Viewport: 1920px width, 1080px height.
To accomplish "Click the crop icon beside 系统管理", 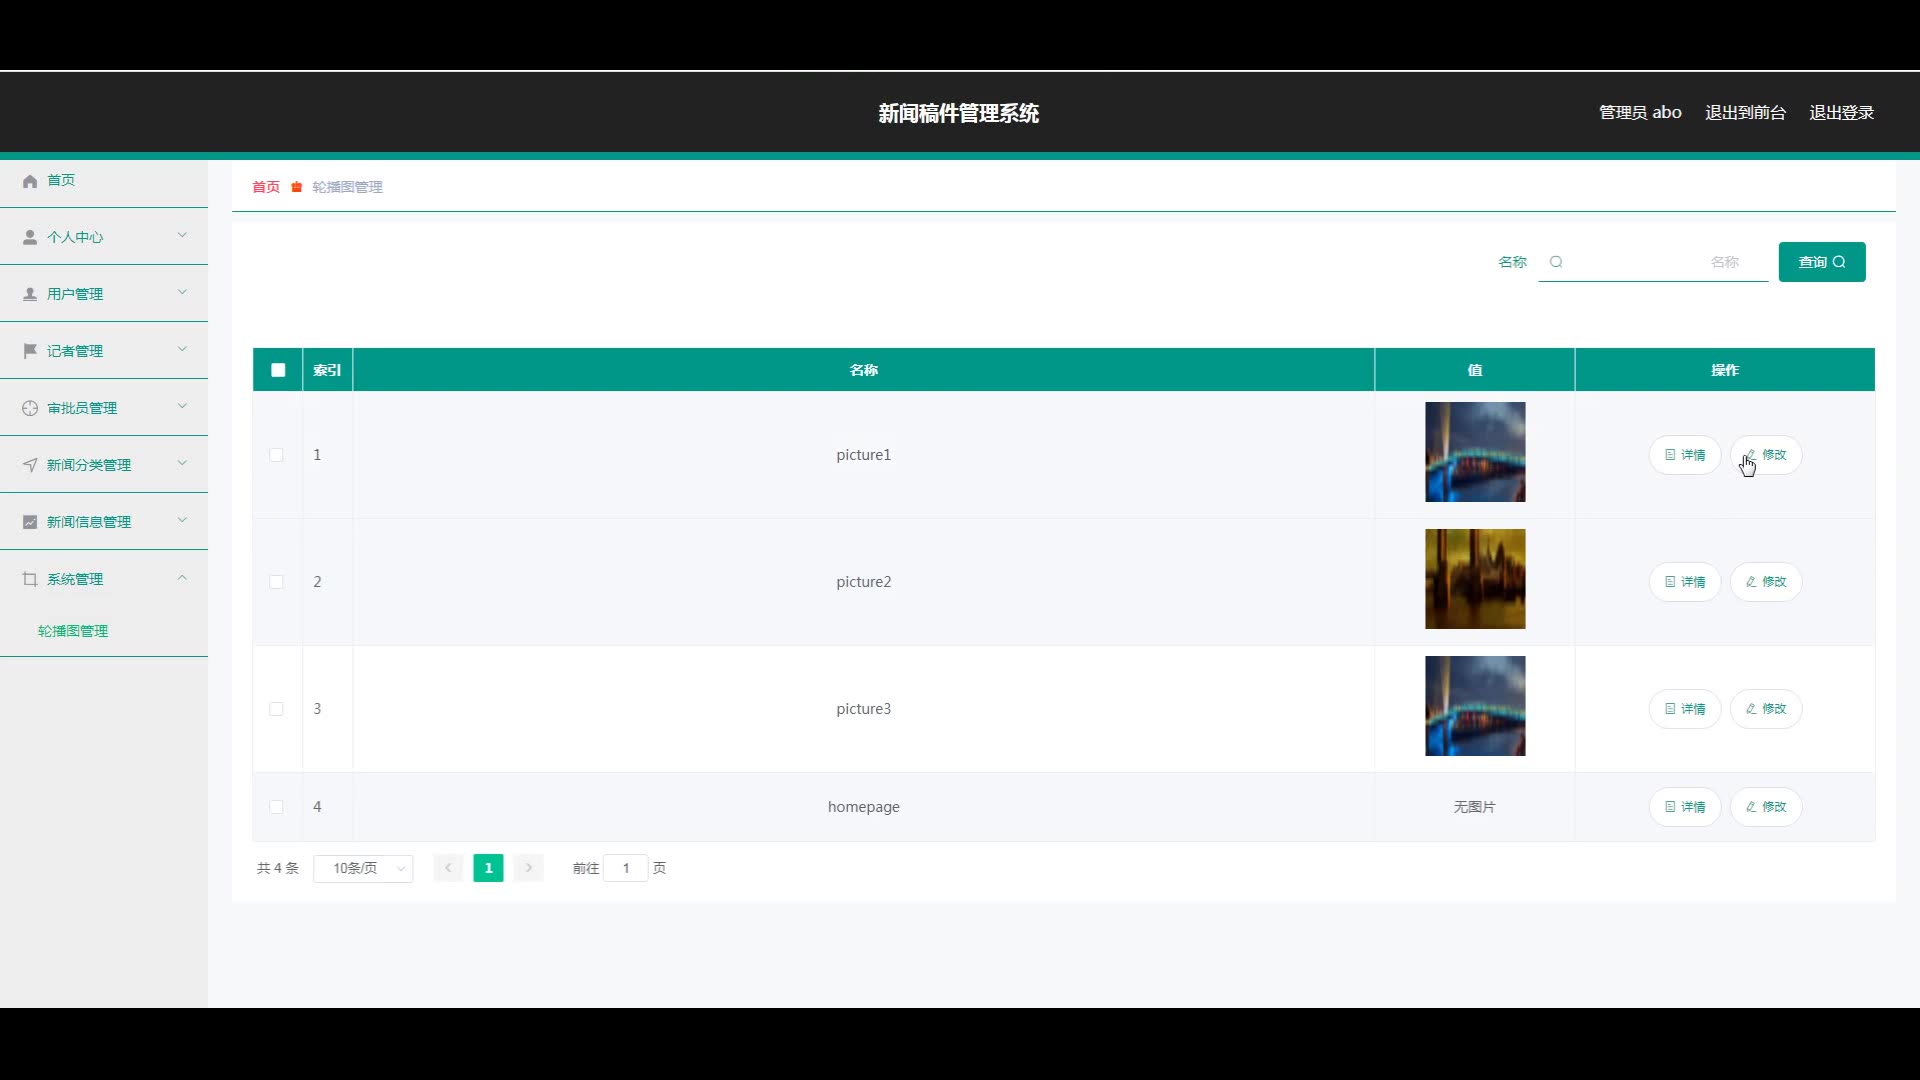I will [x=30, y=579].
